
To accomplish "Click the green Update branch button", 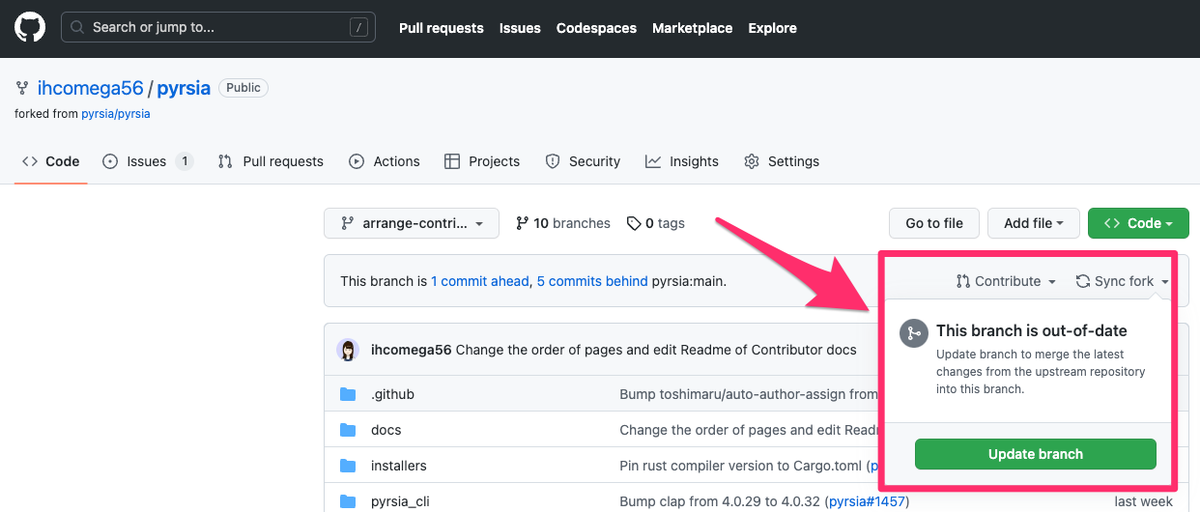I will (1035, 454).
